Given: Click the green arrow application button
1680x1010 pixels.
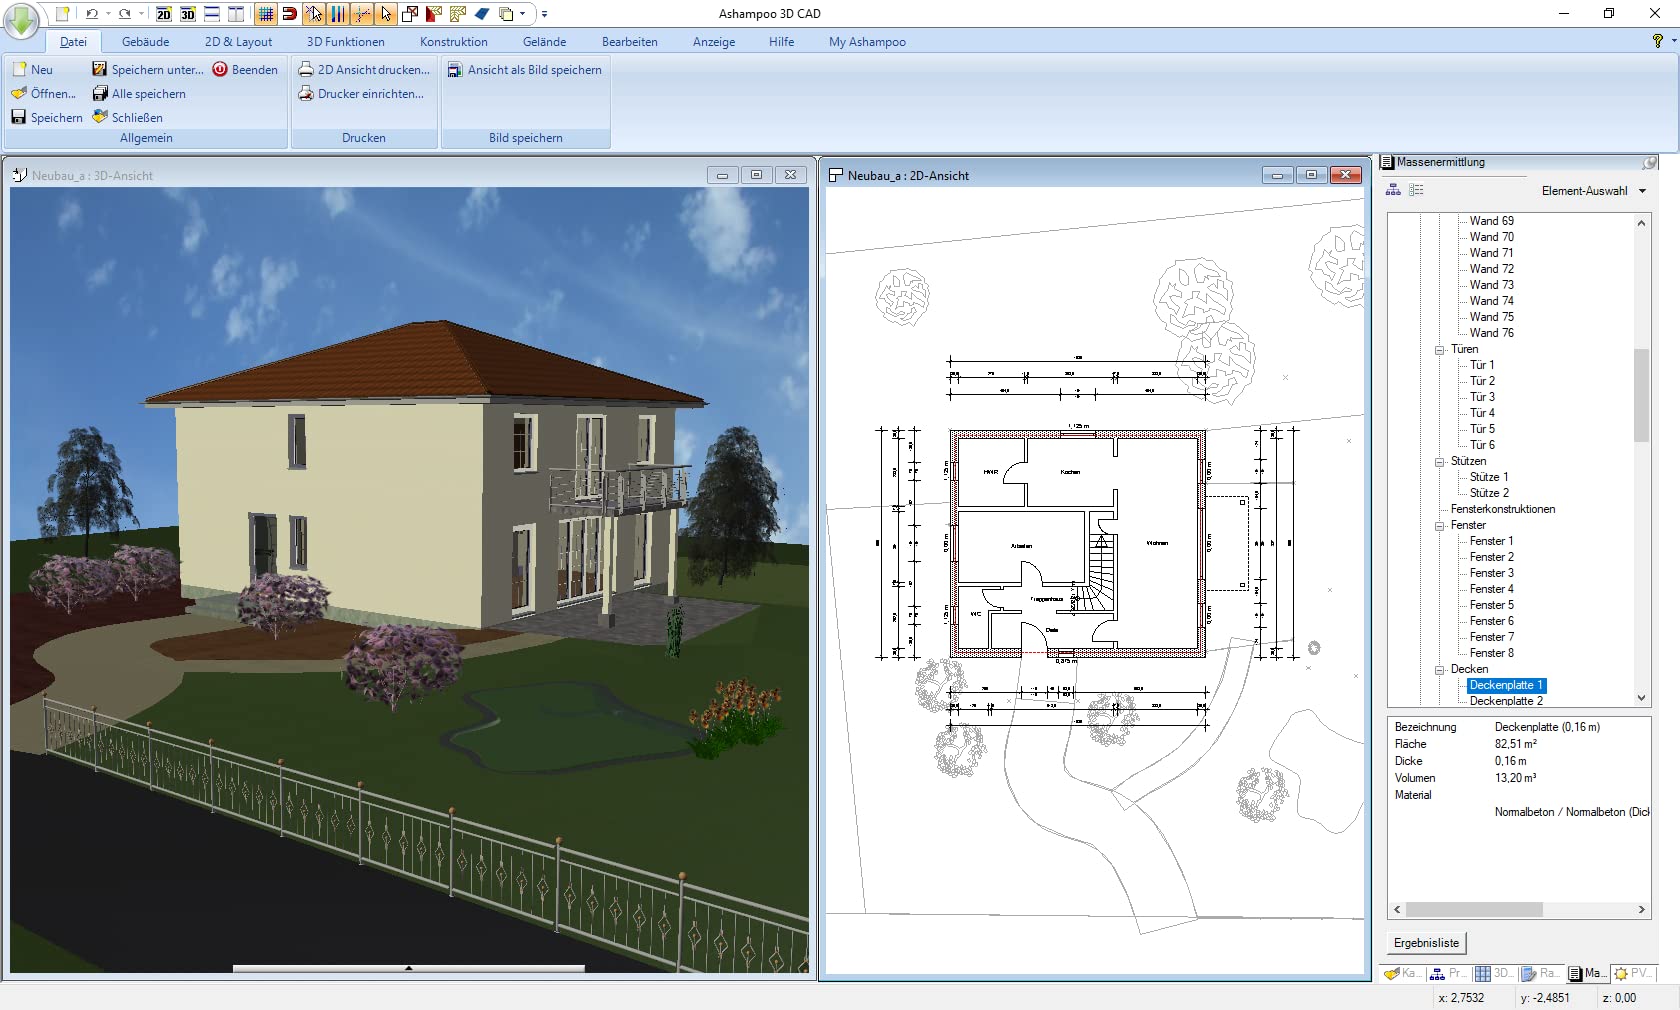Looking at the screenshot, I should [21, 20].
